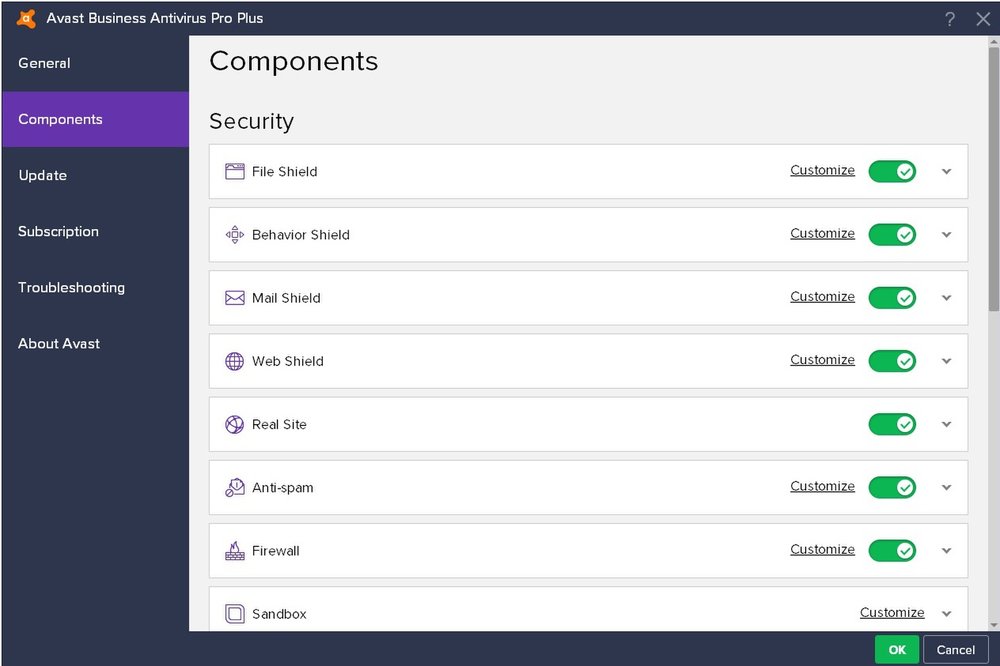
Task: Click the Web Shield globe icon
Action: pyautogui.click(x=234, y=360)
